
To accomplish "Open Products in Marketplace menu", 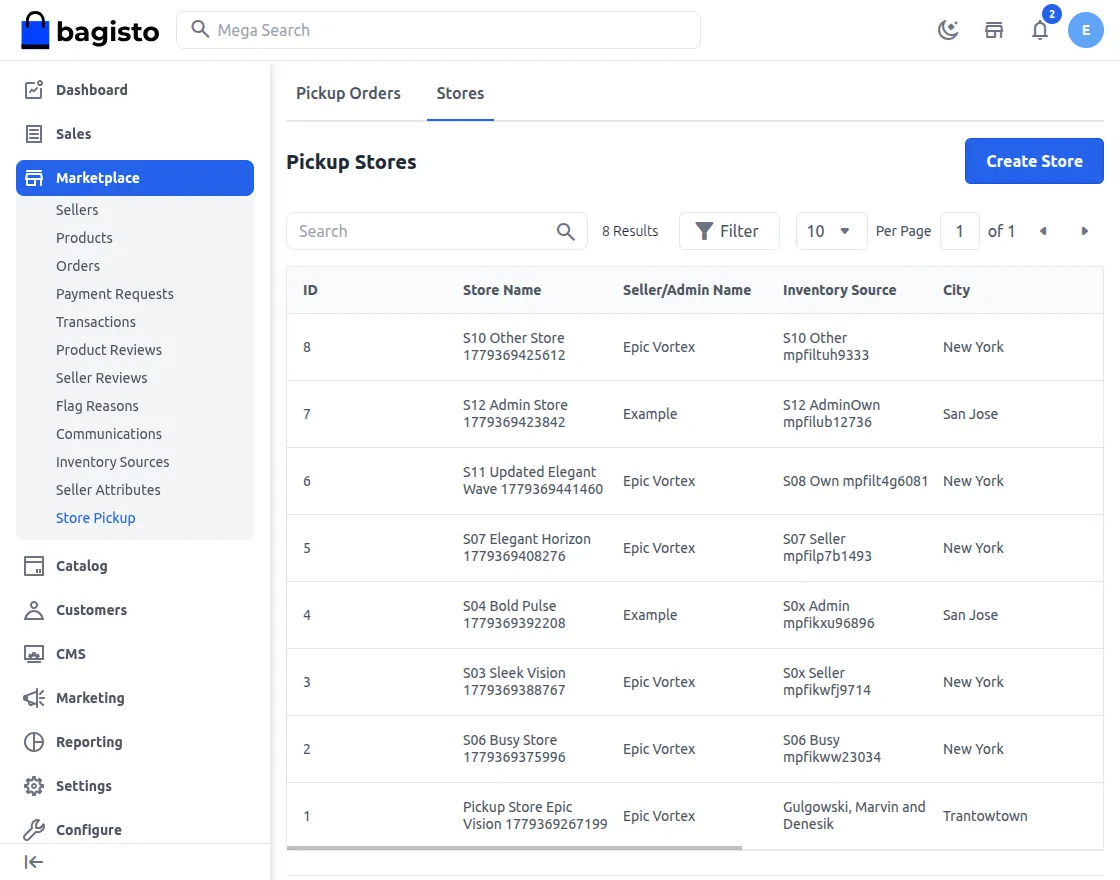I will [84, 238].
